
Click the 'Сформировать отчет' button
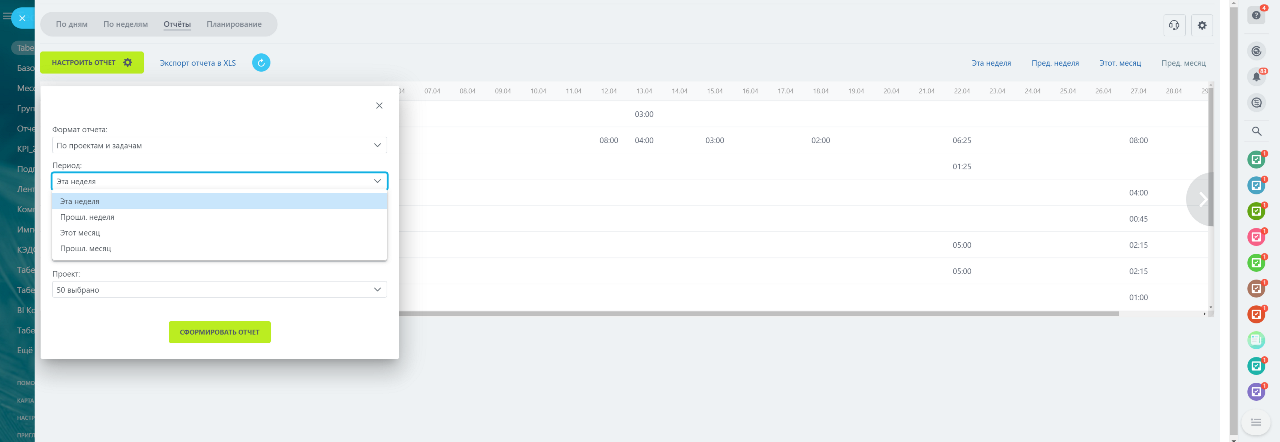220,332
